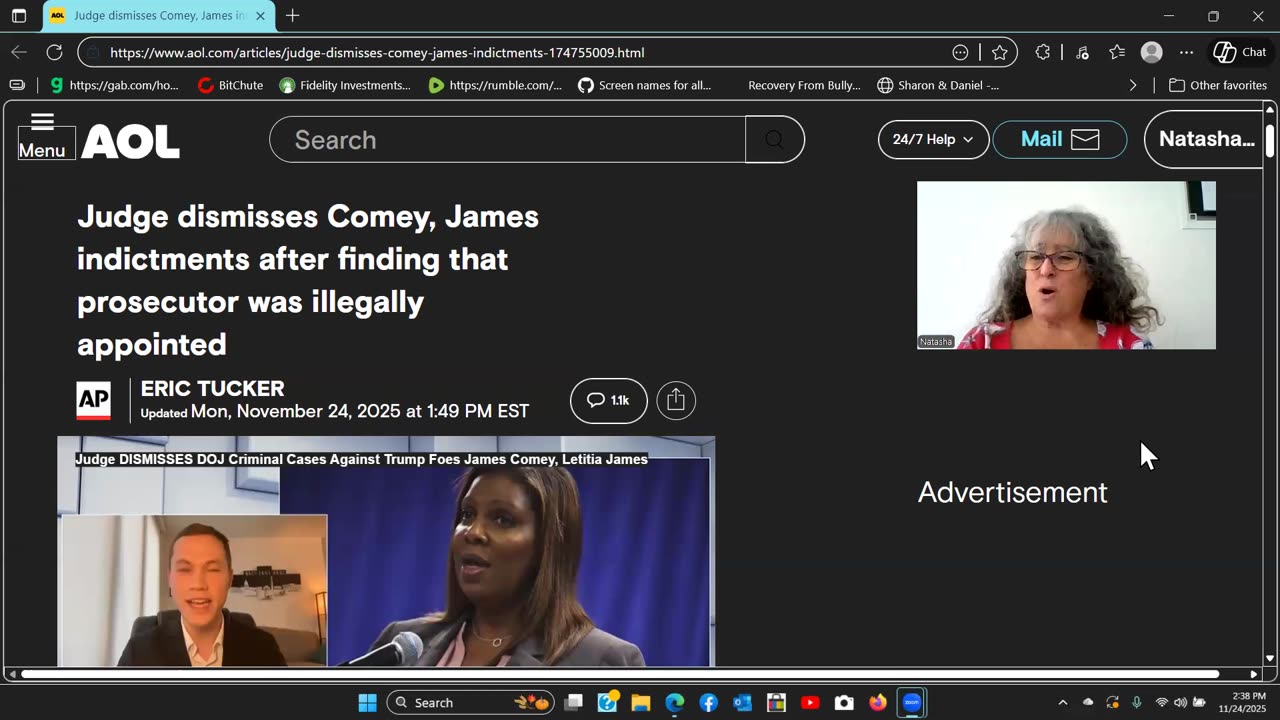The height and width of the screenshot is (720, 1280).
Task: Click the address bar URL
Action: 377,52
